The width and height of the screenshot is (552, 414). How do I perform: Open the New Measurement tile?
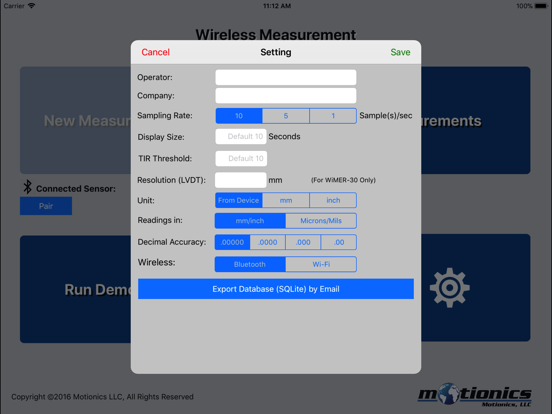[x=75, y=120]
